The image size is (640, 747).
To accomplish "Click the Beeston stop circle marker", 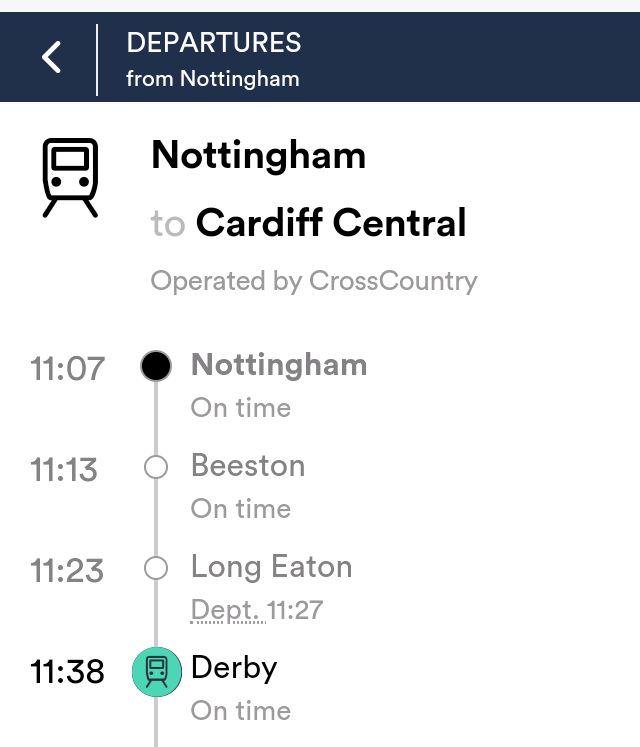I will pyautogui.click(x=156, y=467).
